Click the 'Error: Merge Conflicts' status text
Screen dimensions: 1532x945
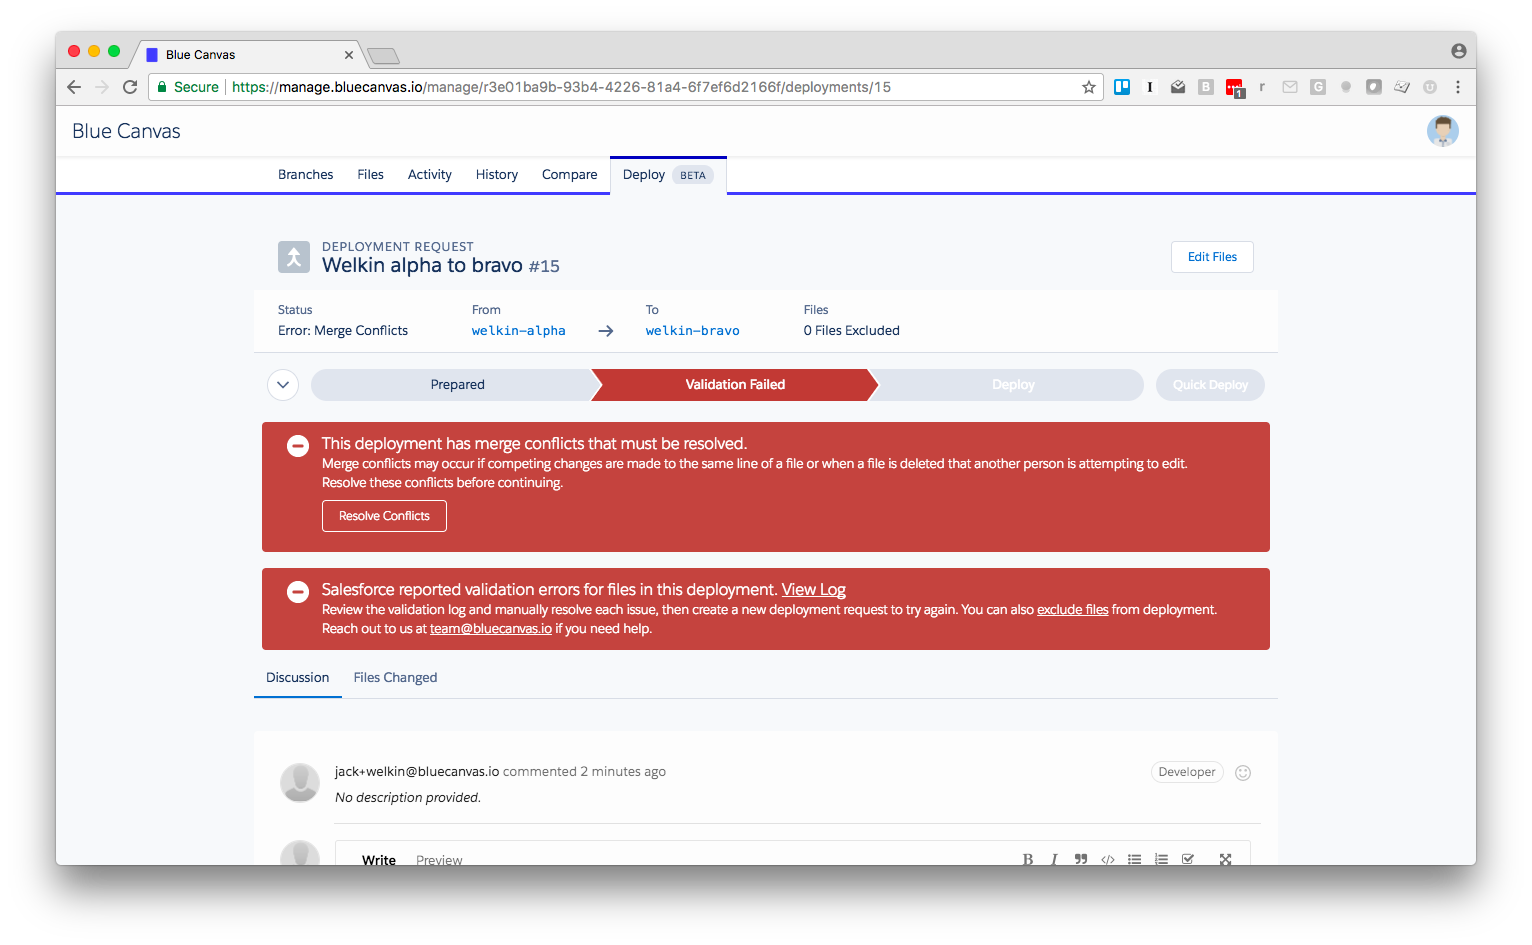click(x=343, y=331)
